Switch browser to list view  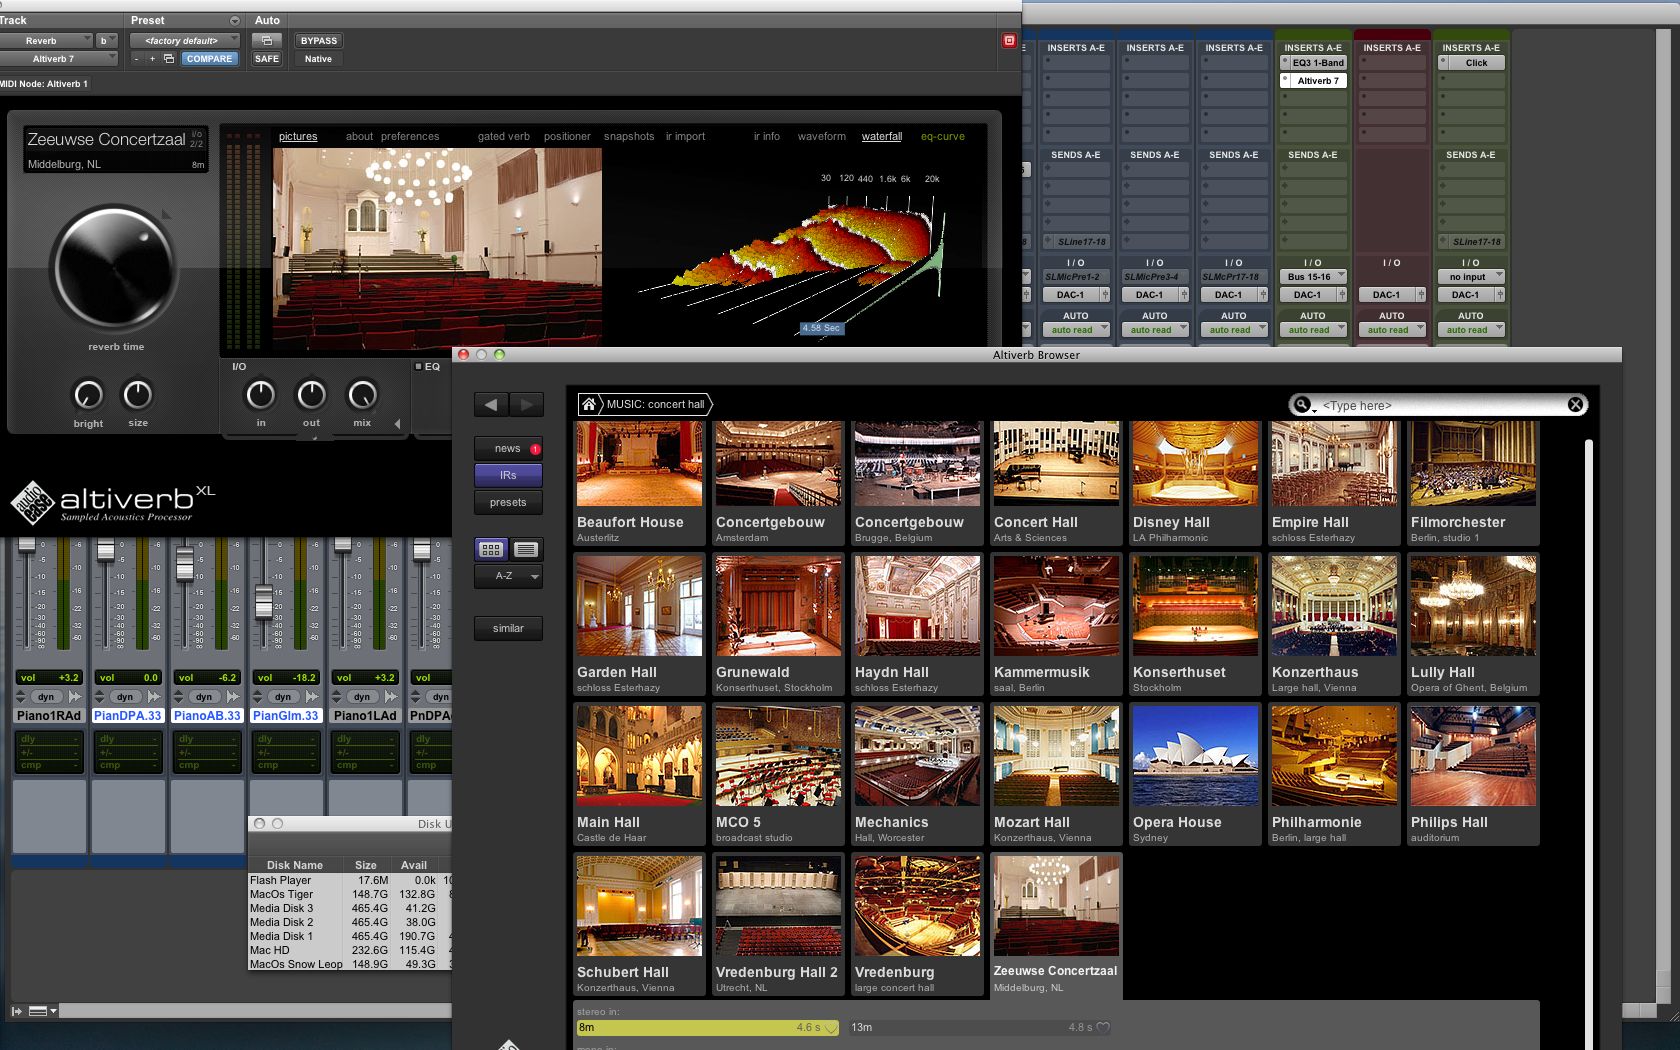(526, 549)
